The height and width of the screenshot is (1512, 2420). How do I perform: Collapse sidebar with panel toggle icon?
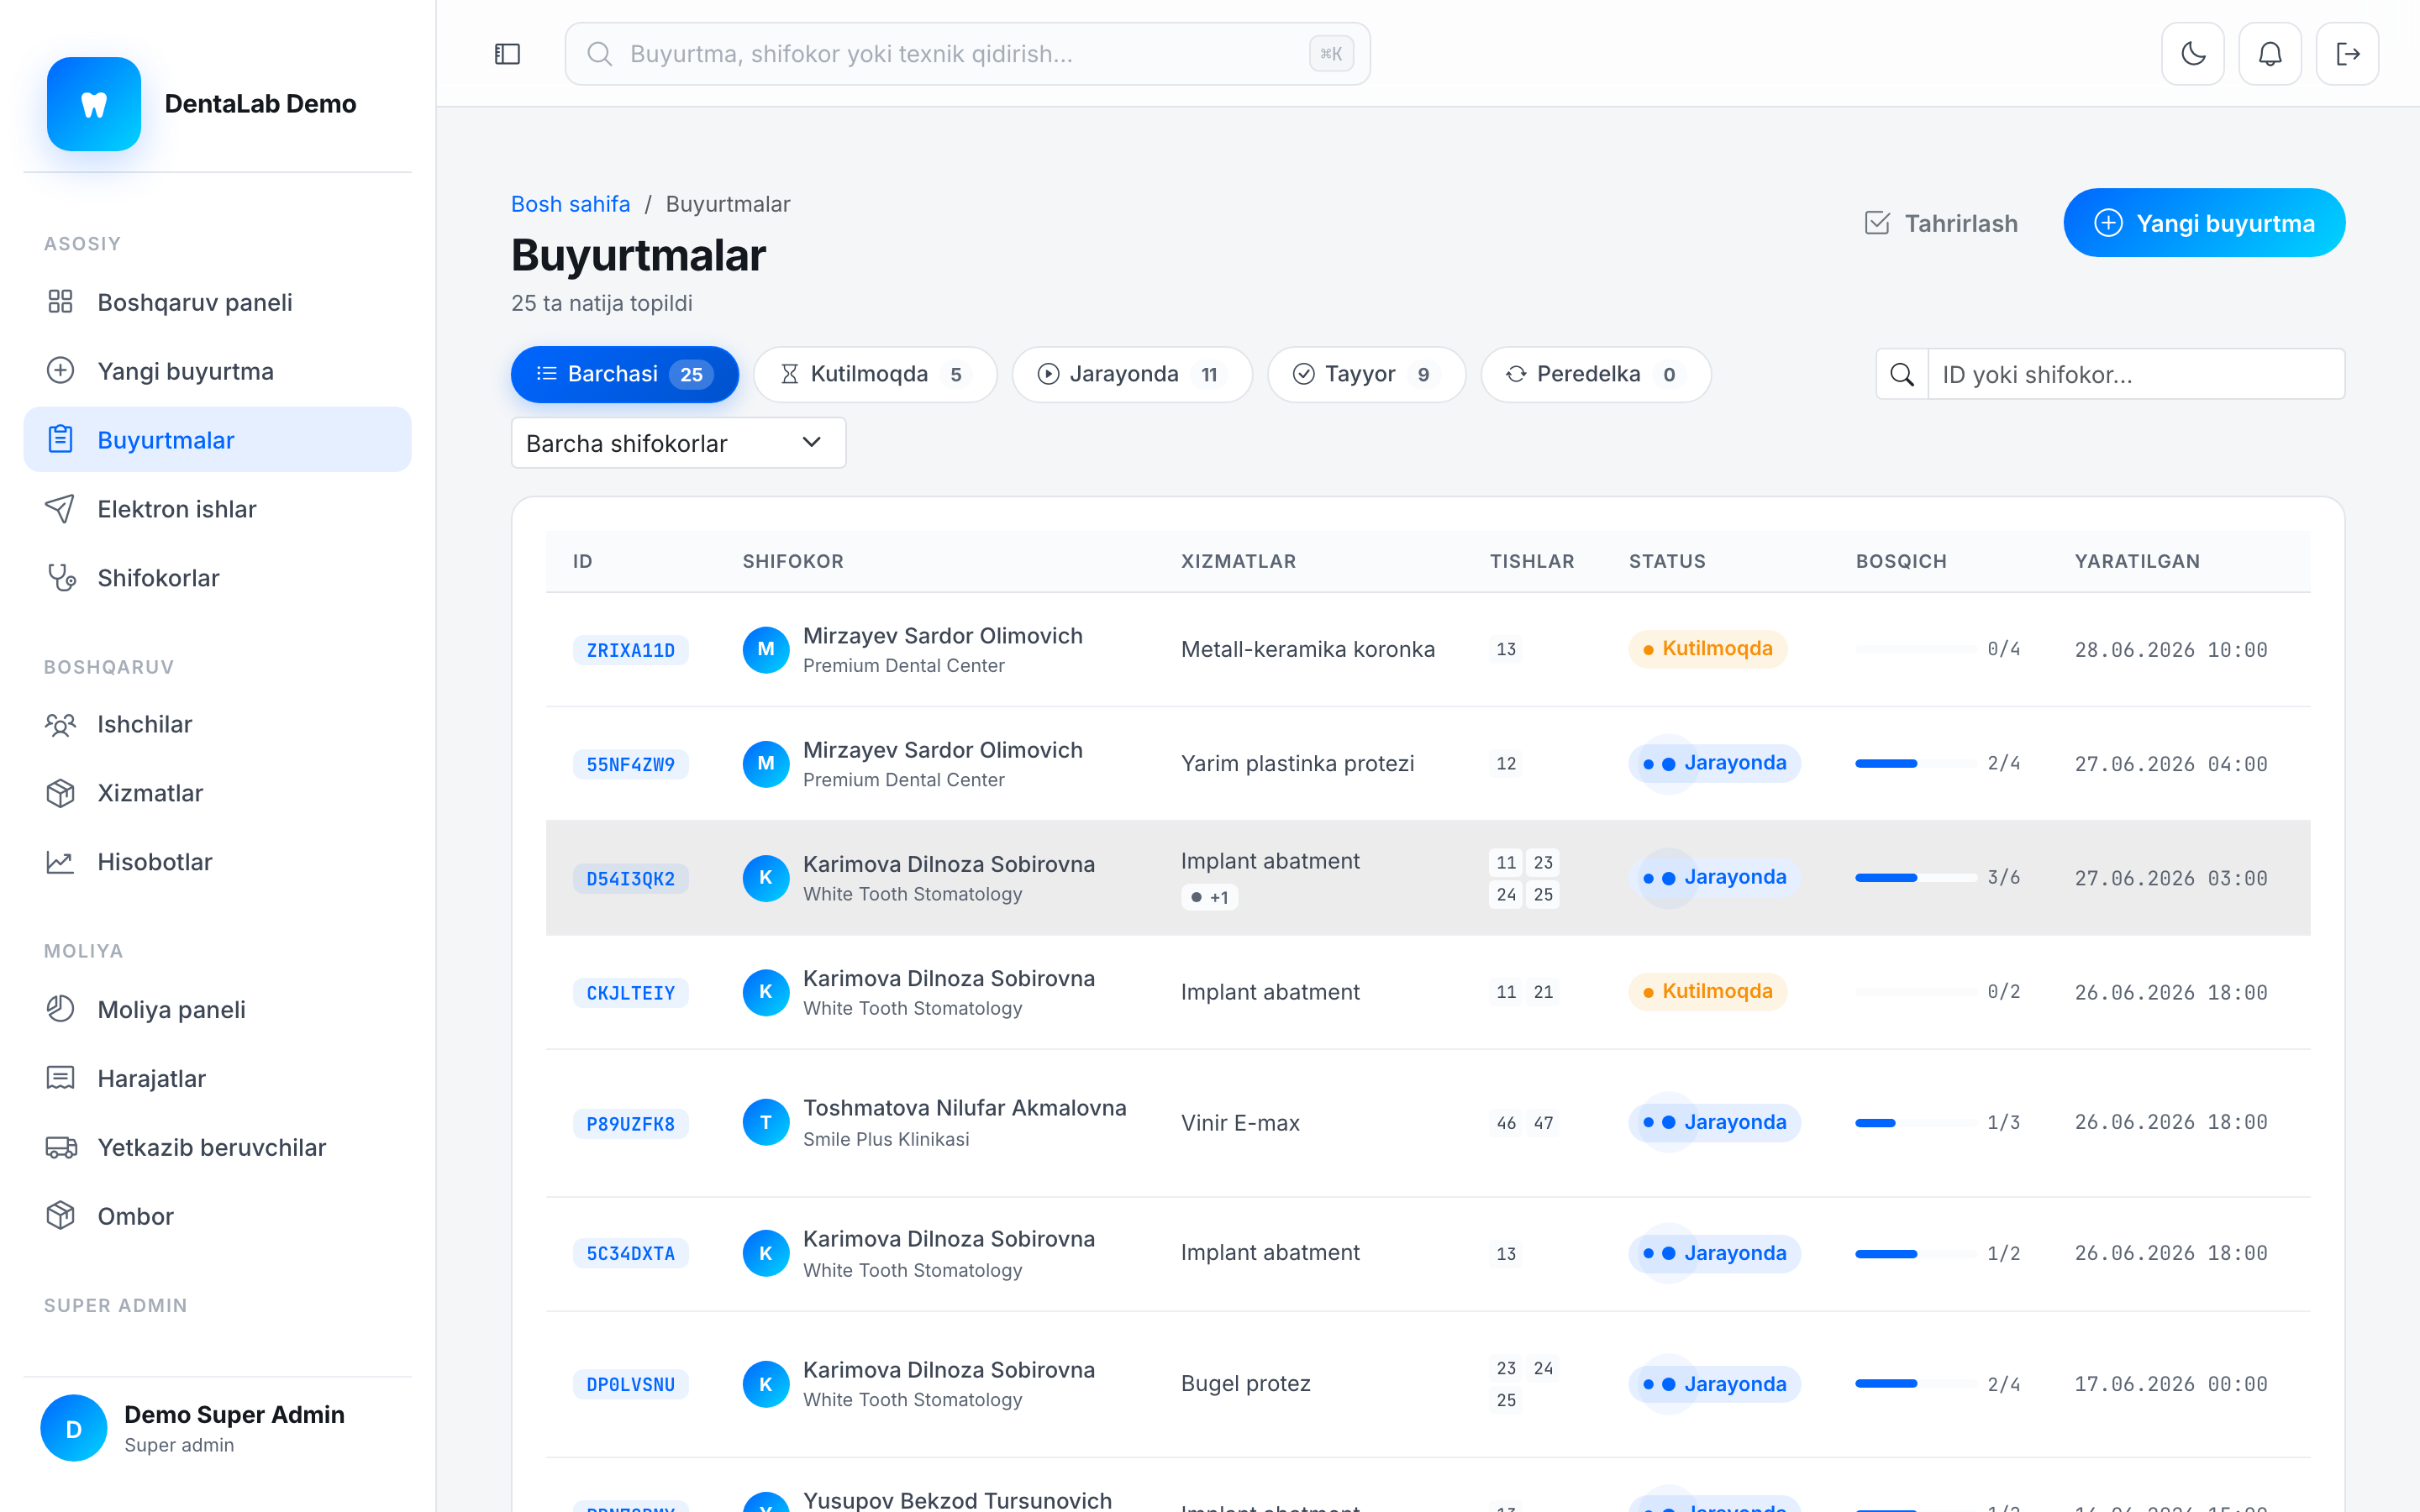tap(508, 54)
